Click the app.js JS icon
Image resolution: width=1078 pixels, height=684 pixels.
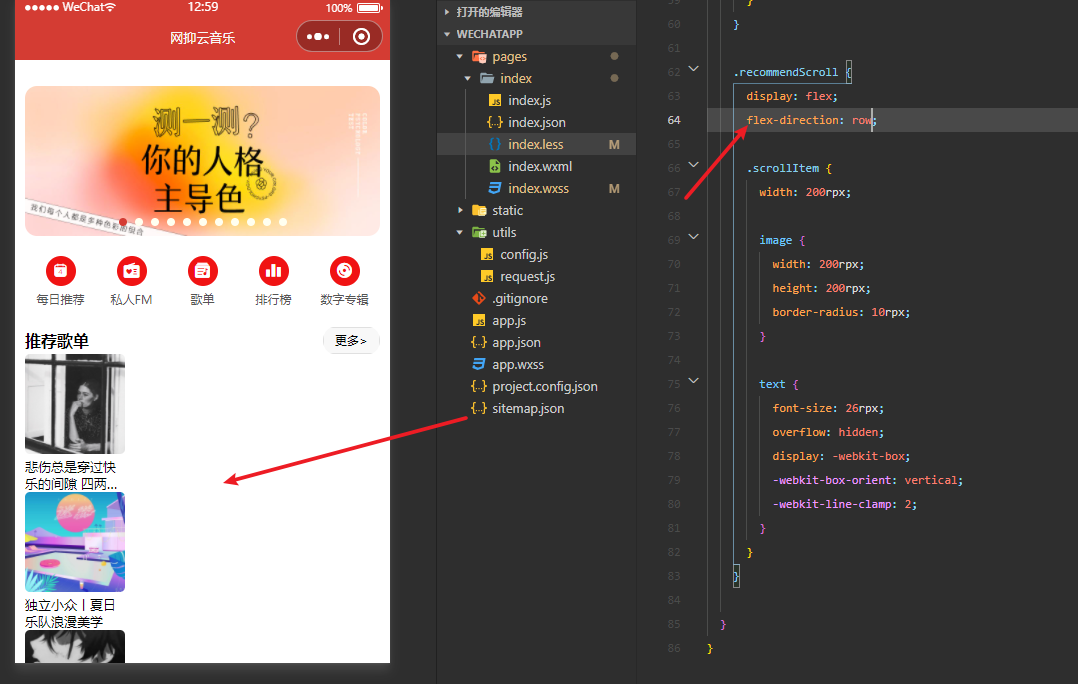pyautogui.click(x=479, y=320)
